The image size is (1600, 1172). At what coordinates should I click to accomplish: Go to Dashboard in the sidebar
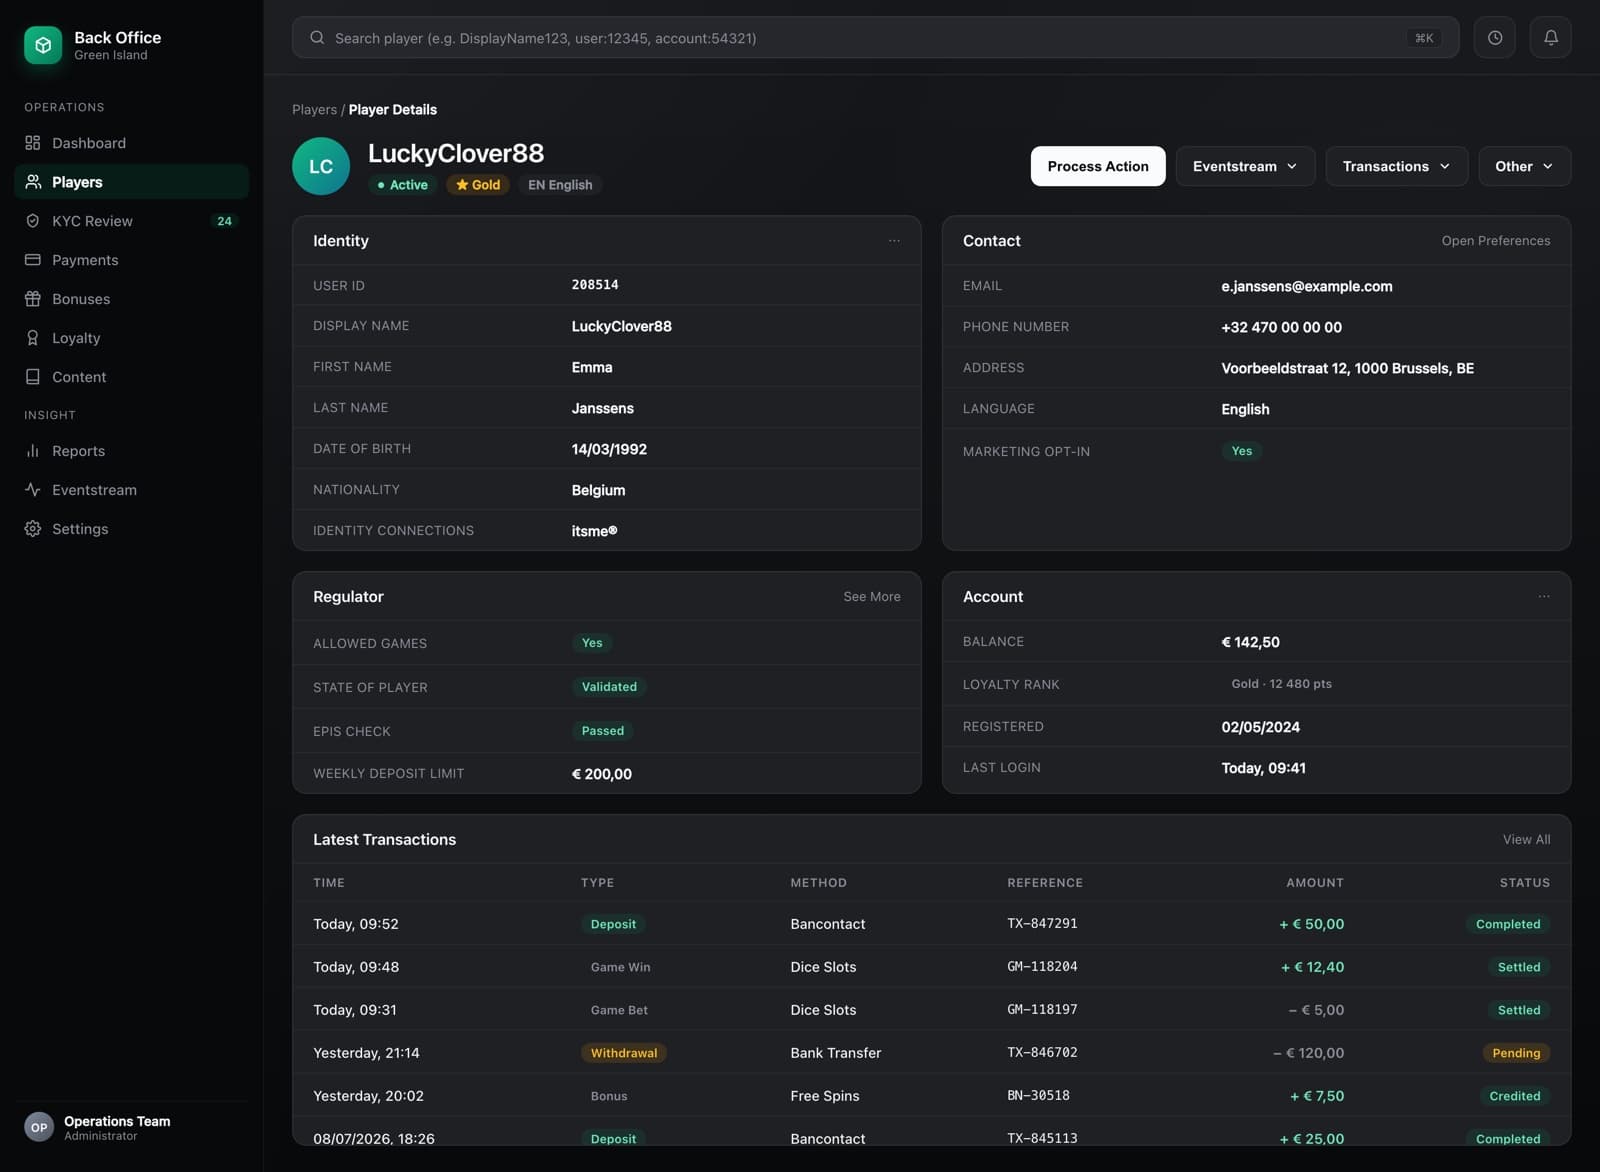click(x=131, y=143)
